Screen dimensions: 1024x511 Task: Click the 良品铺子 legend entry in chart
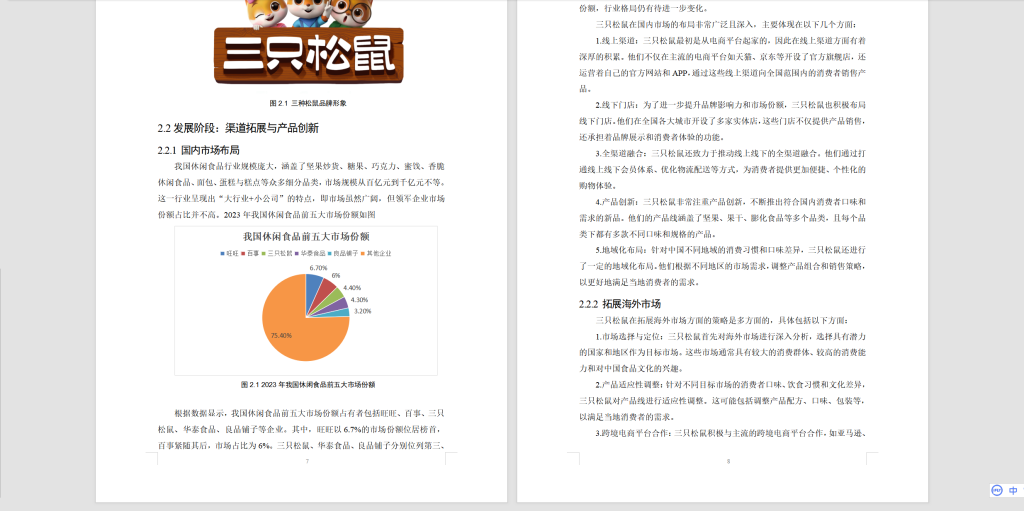[343, 253]
